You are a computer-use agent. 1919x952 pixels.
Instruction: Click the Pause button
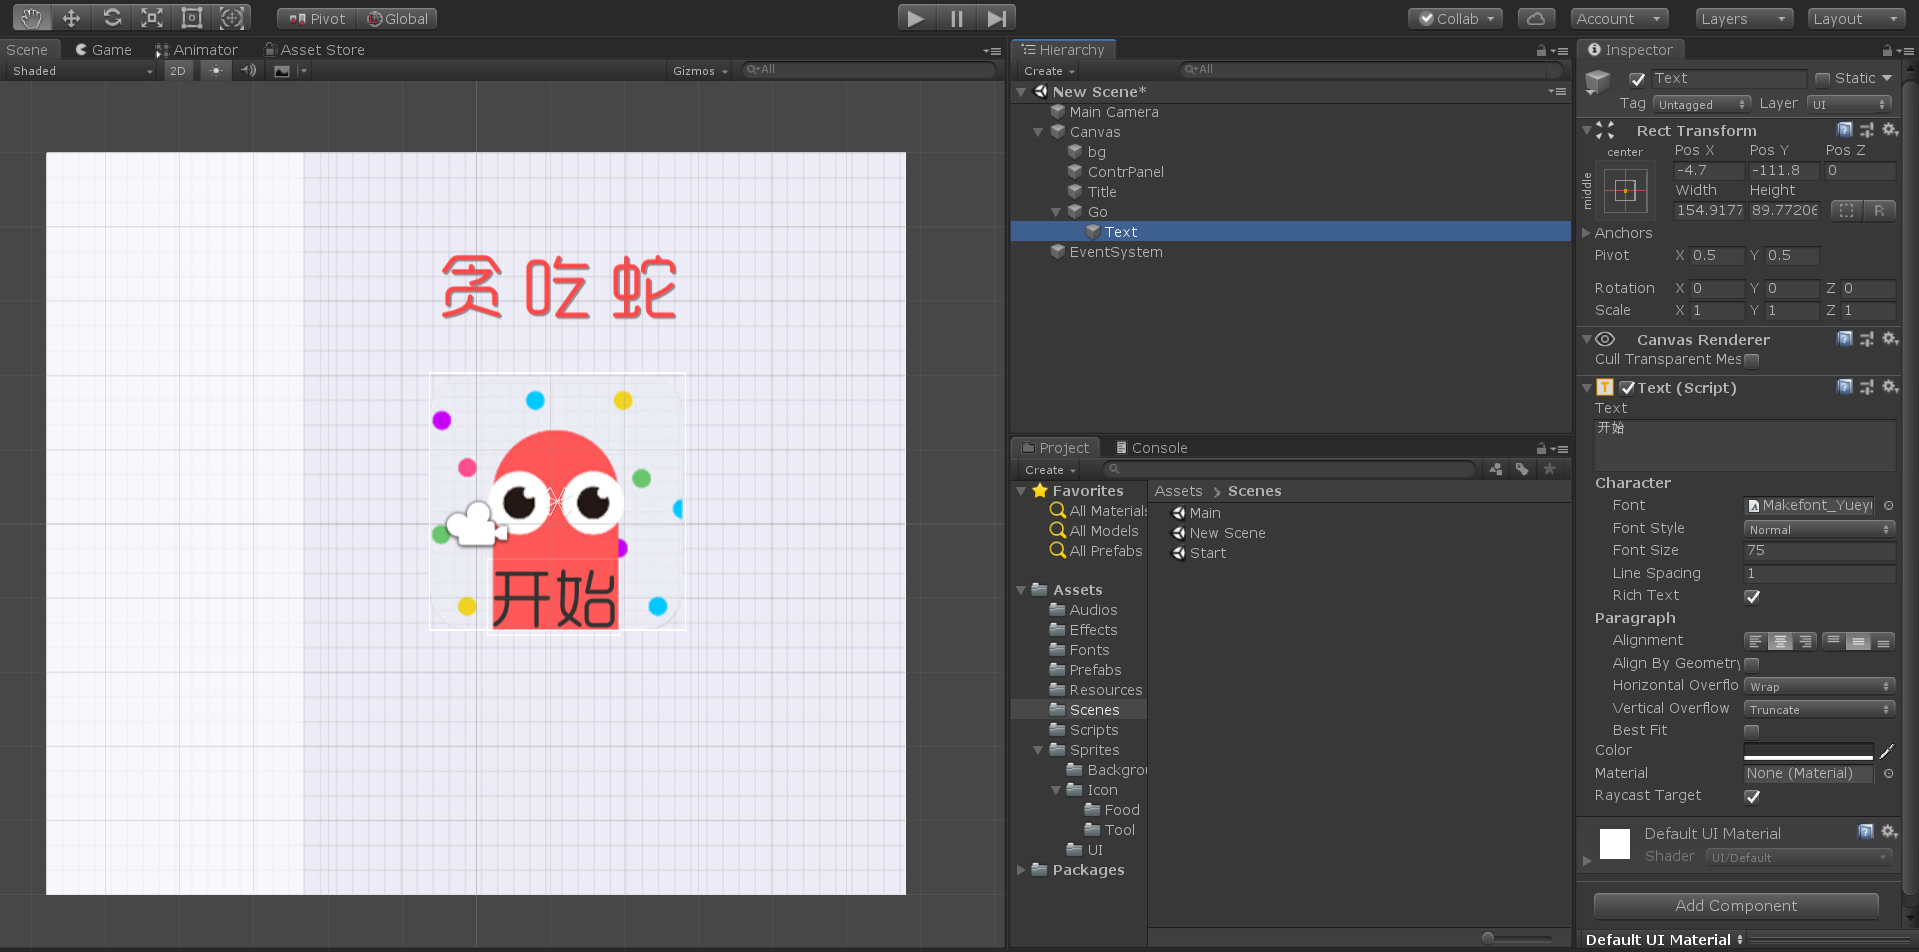(956, 18)
